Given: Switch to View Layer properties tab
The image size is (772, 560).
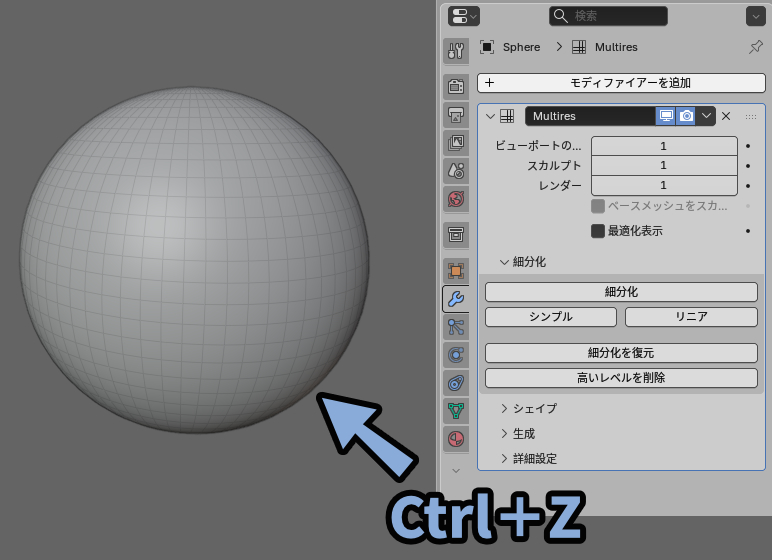Looking at the screenshot, I should [x=455, y=142].
